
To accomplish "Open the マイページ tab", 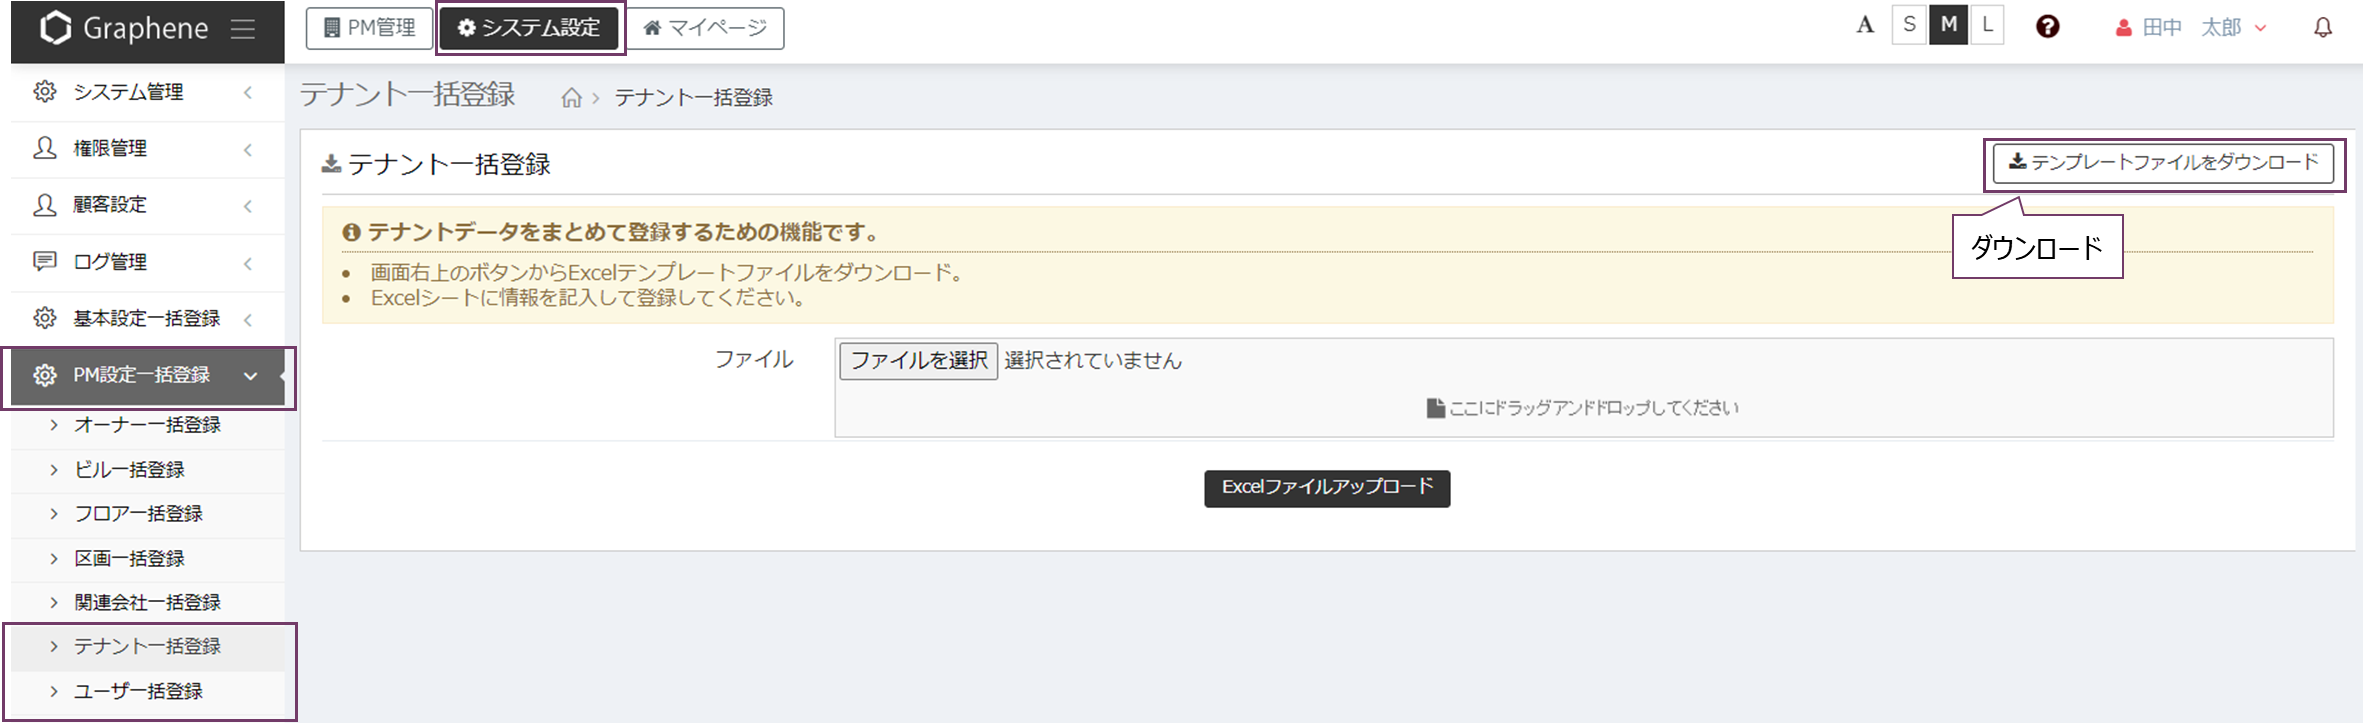I will pos(706,28).
